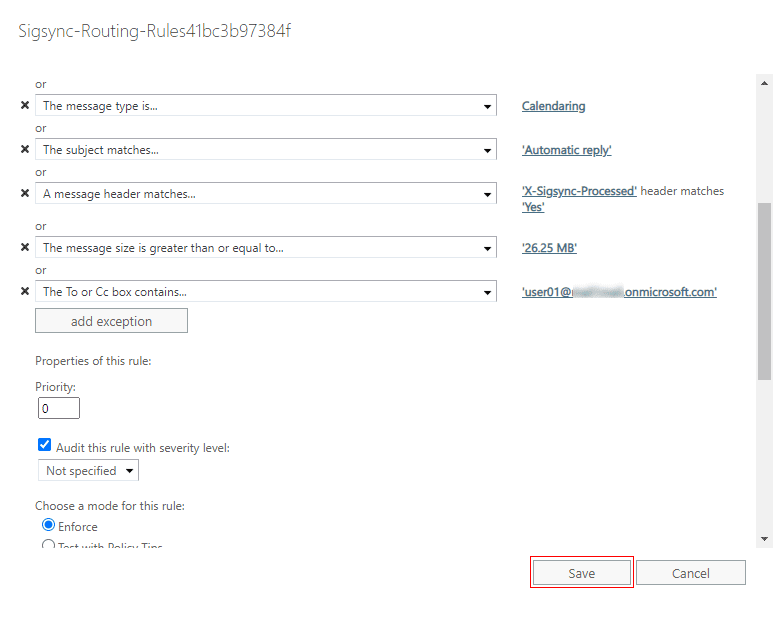
Task: Click the add exception button
Action: point(111,321)
